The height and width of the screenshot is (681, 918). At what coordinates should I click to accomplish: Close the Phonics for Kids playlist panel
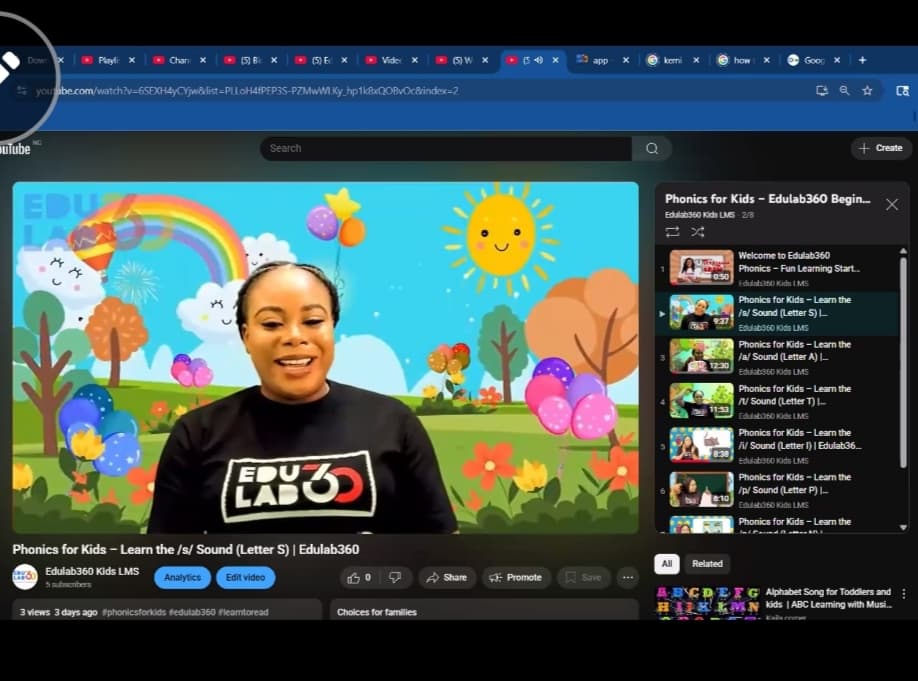pyautogui.click(x=892, y=204)
